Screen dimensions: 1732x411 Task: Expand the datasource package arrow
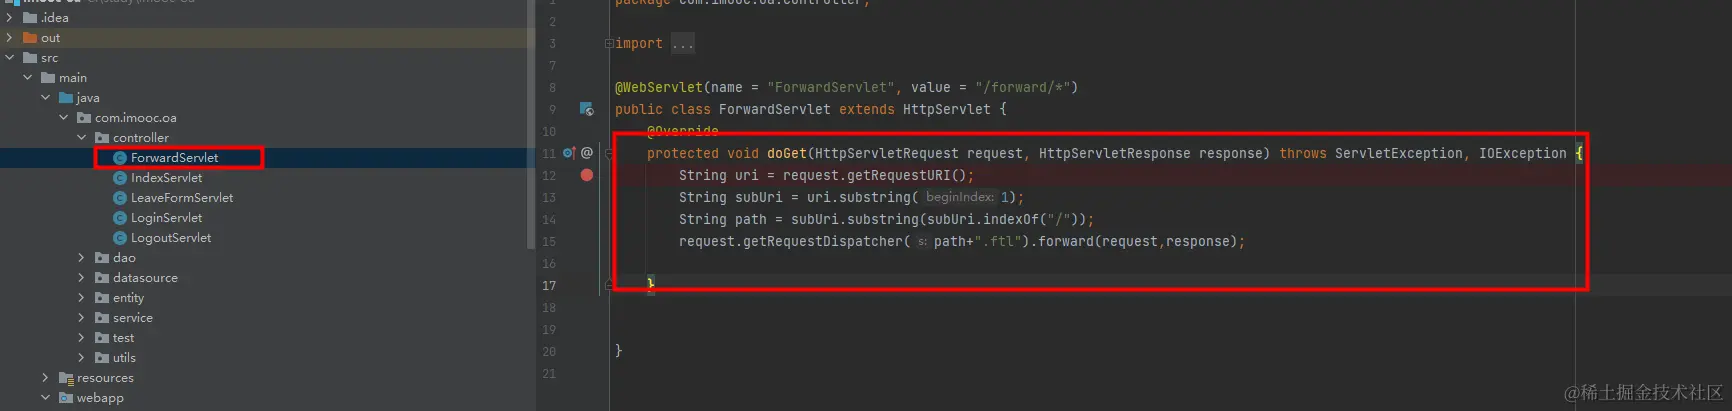81,278
